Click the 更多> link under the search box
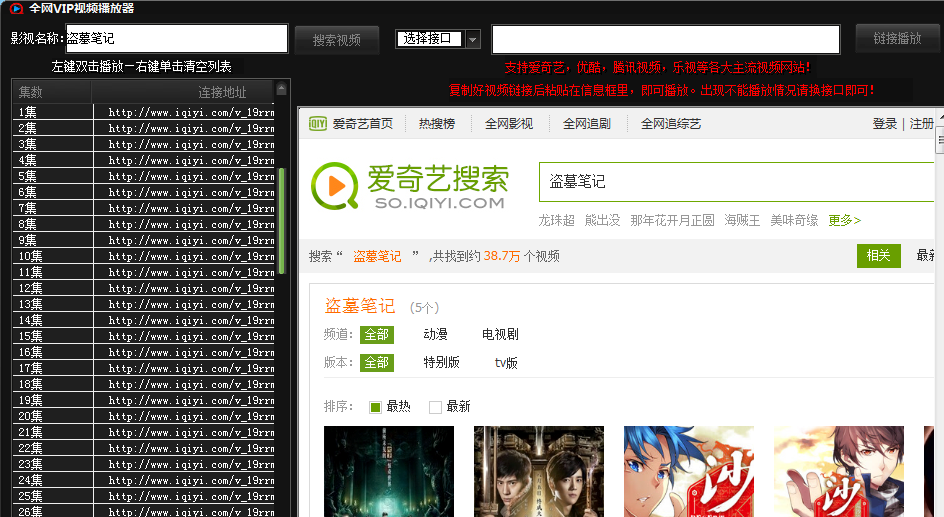Image resolution: width=944 pixels, height=517 pixels. (x=844, y=220)
